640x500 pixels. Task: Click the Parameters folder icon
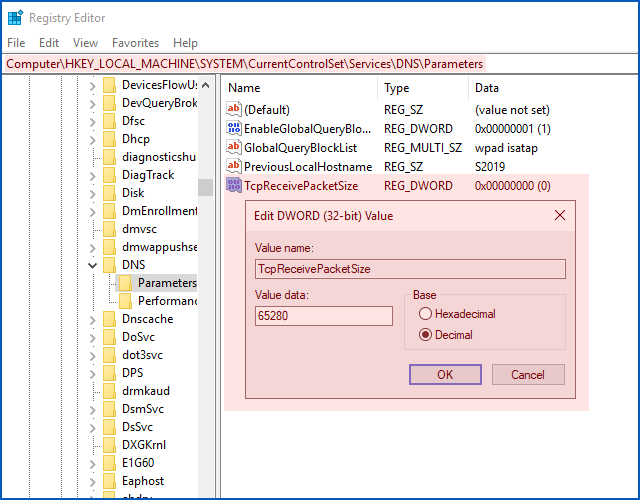pos(125,283)
